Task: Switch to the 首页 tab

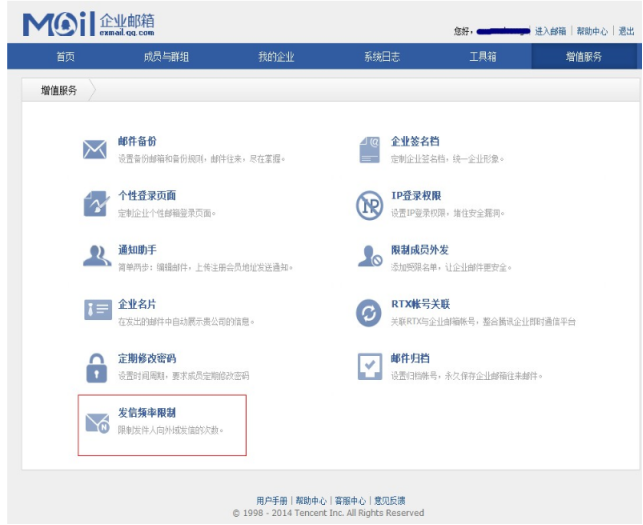Action: 66,56
